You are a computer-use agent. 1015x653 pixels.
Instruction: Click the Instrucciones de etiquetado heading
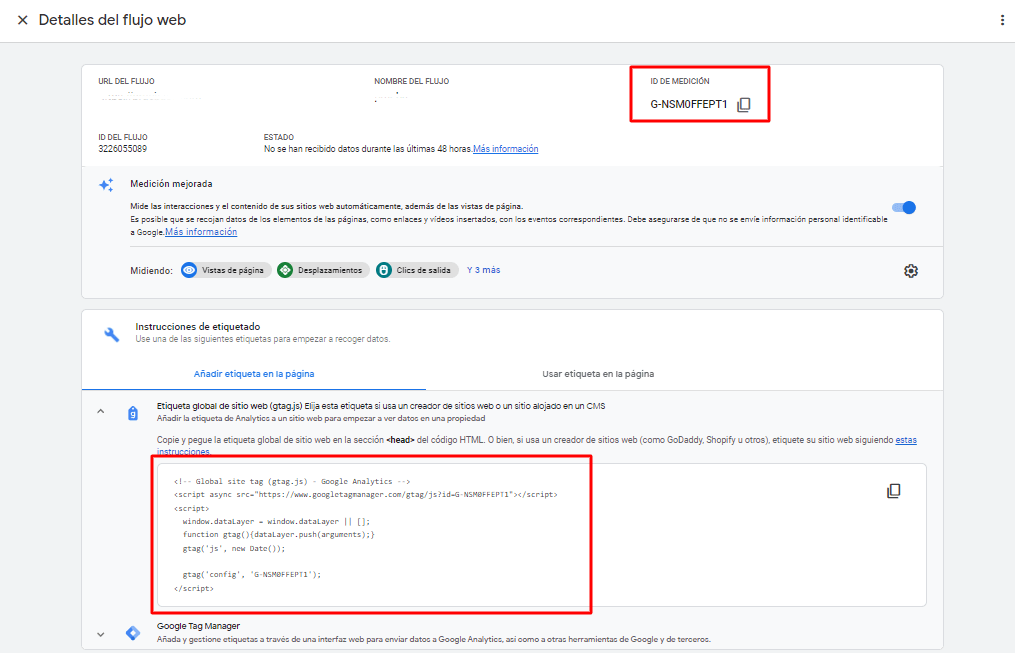tap(197, 327)
